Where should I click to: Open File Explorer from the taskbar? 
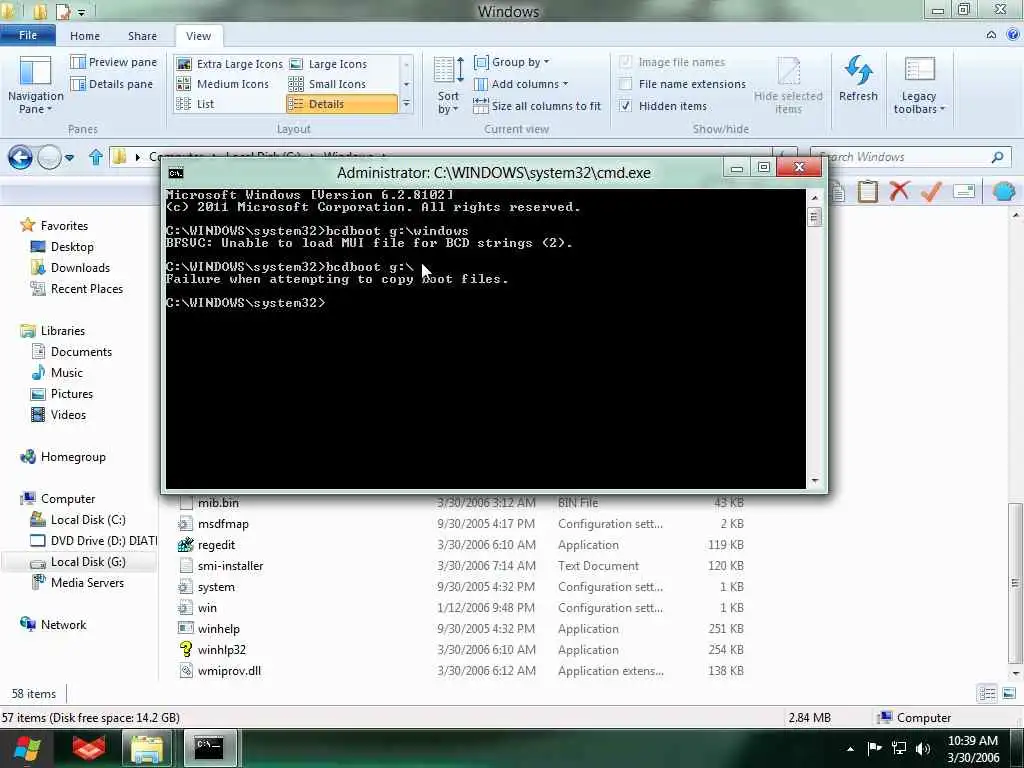(x=147, y=748)
